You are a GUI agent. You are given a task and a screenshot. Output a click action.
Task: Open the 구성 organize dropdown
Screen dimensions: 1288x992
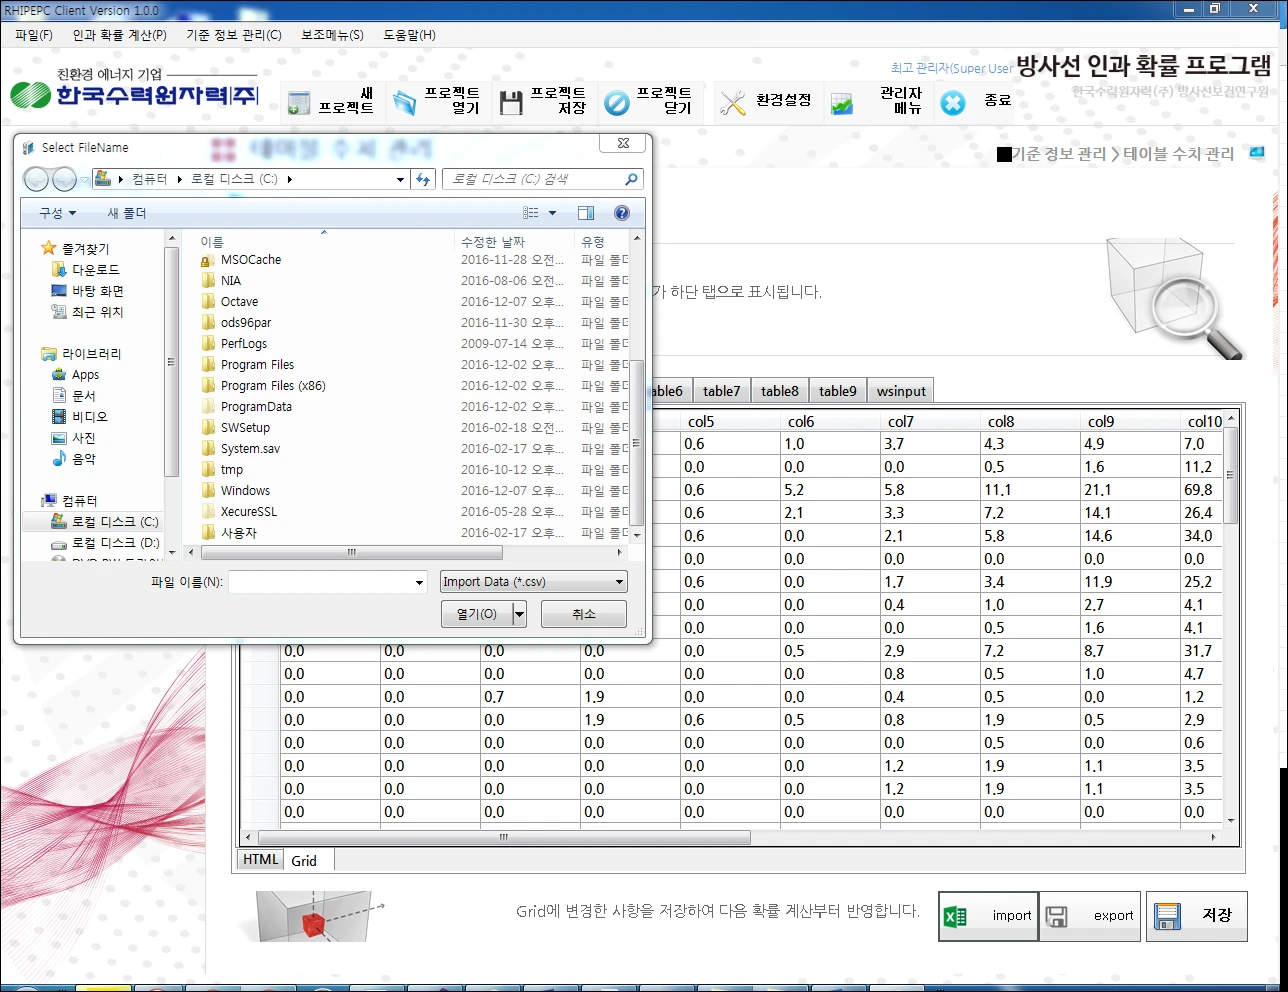(57, 213)
